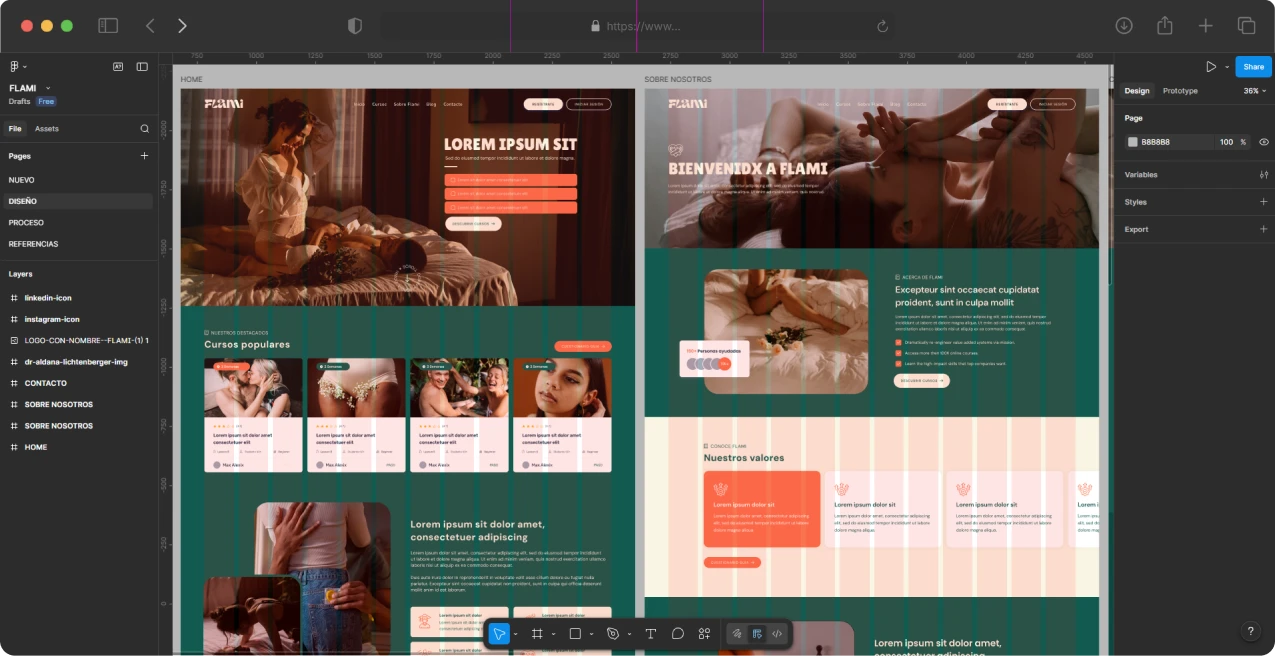This screenshot has width=1275, height=656.
Task: Open the 36% zoom dropdown
Action: [x=1254, y=91]
